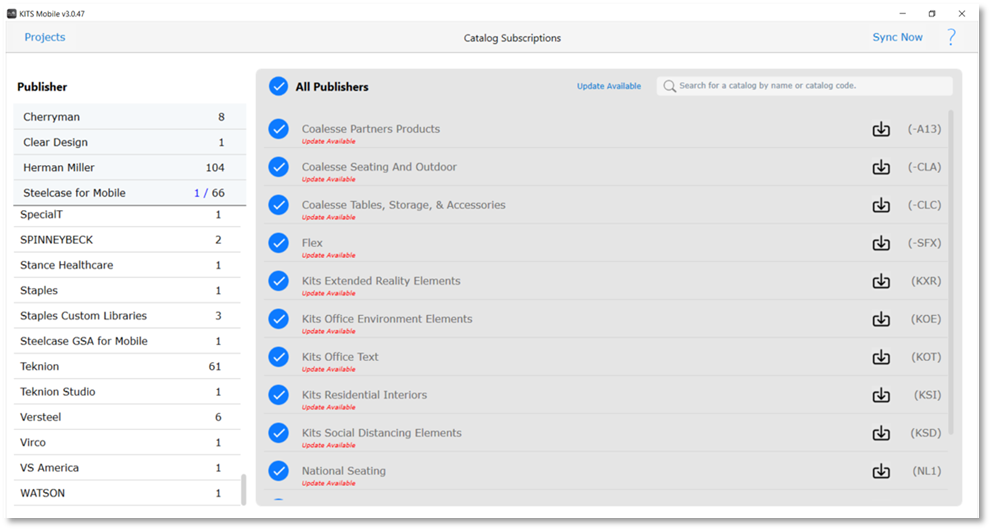
Task: Select the Staples publisher row
Action: tap(127, 290)
